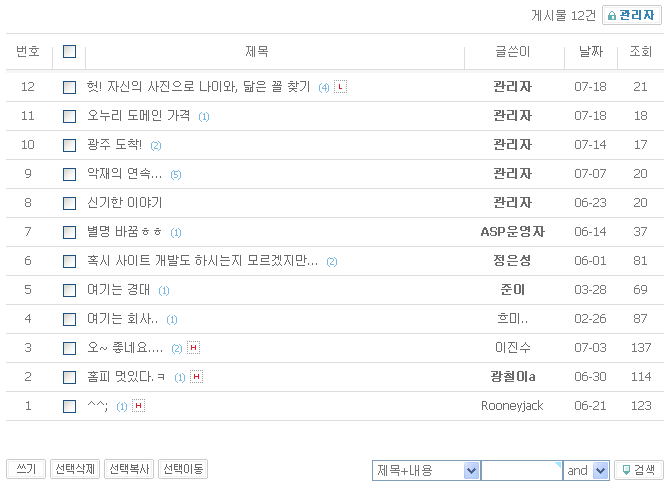Image resolution: width=670 pixels, height=494 pixels.
Task: Click author 정은성
Action: click(x=512, y=261)
